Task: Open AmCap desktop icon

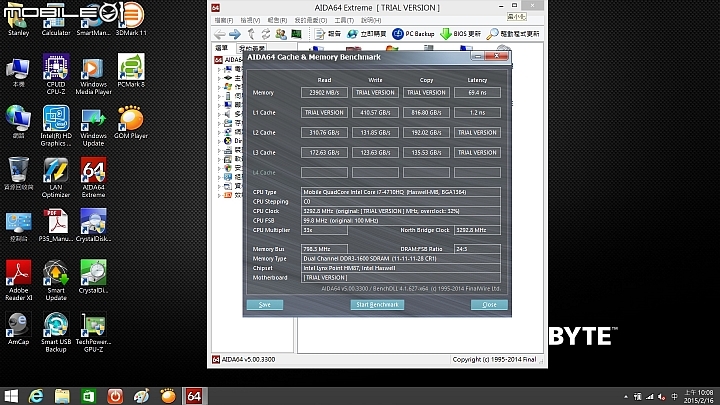Action: click(18, 328)
